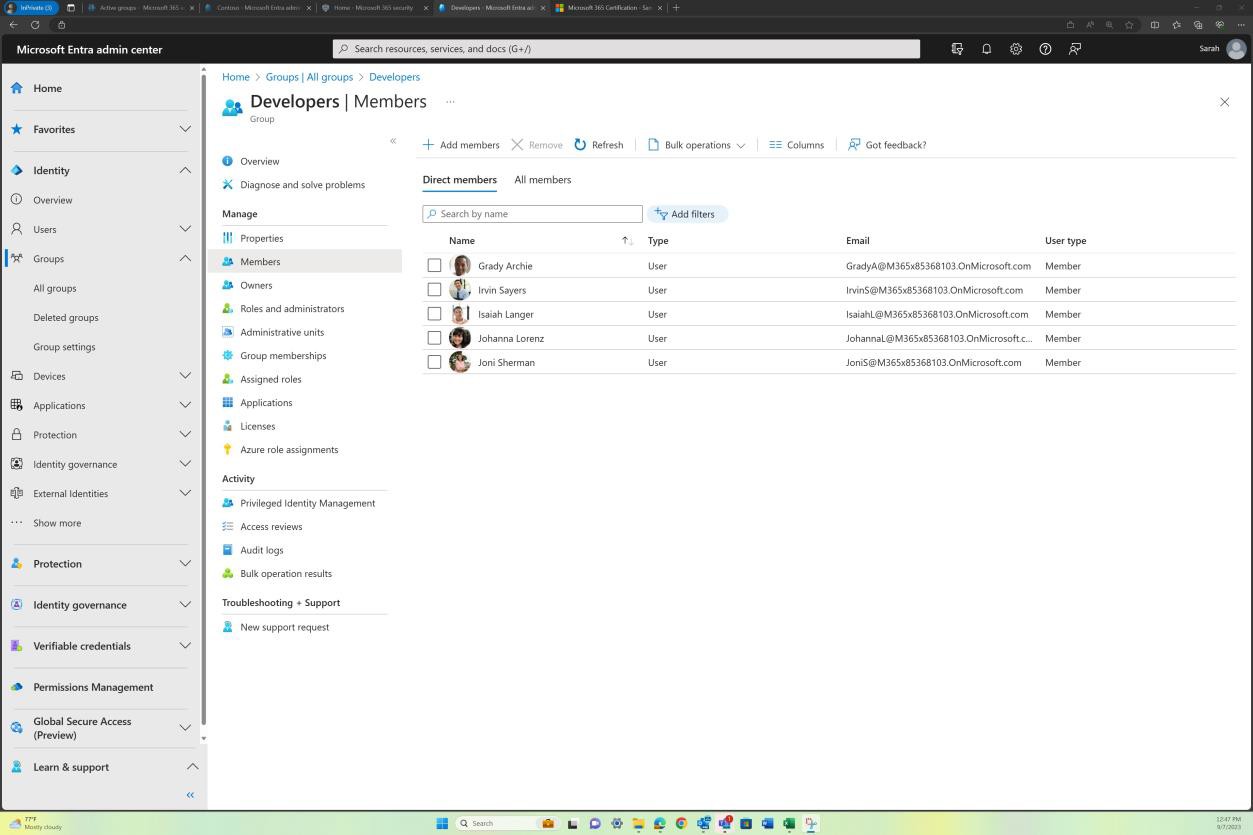Click the Search by name field

[532, 213]
